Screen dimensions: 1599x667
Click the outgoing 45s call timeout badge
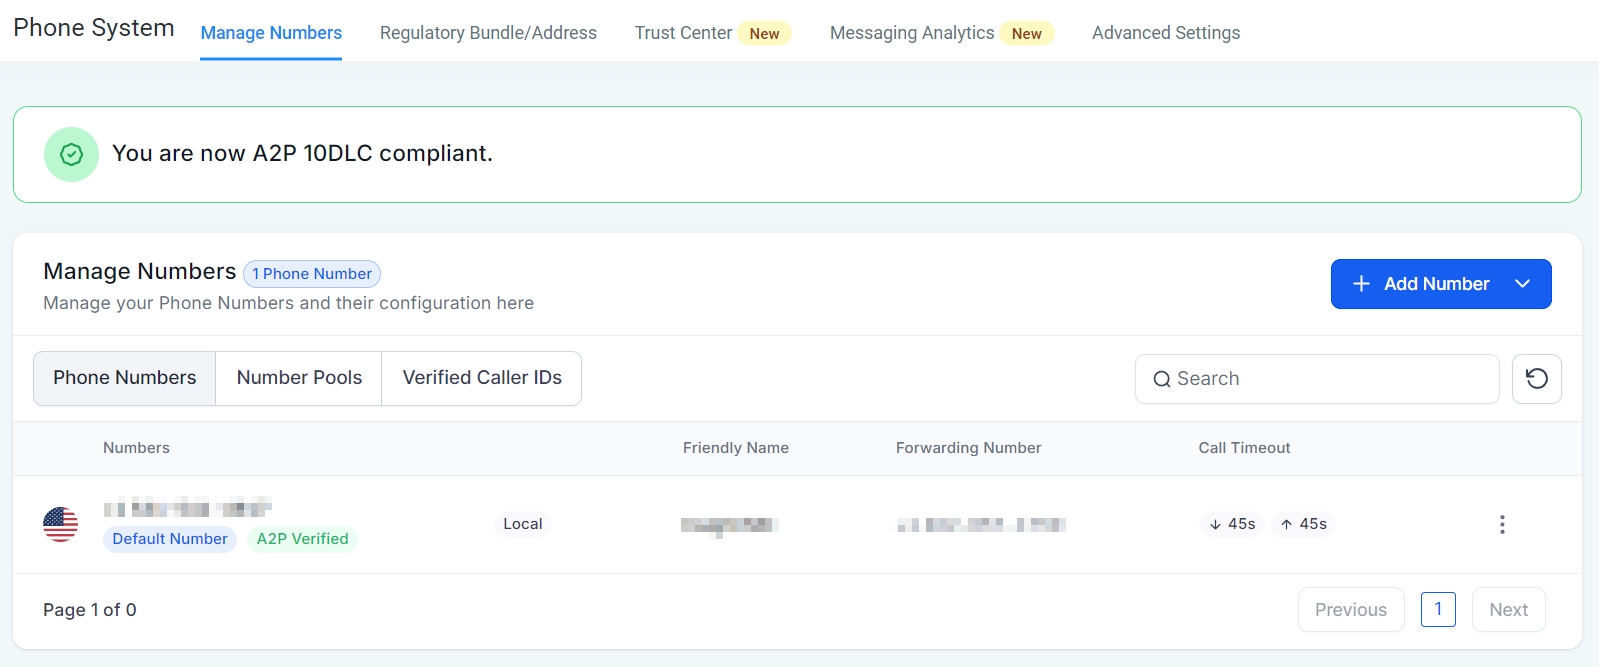[x=1303, y=524]
